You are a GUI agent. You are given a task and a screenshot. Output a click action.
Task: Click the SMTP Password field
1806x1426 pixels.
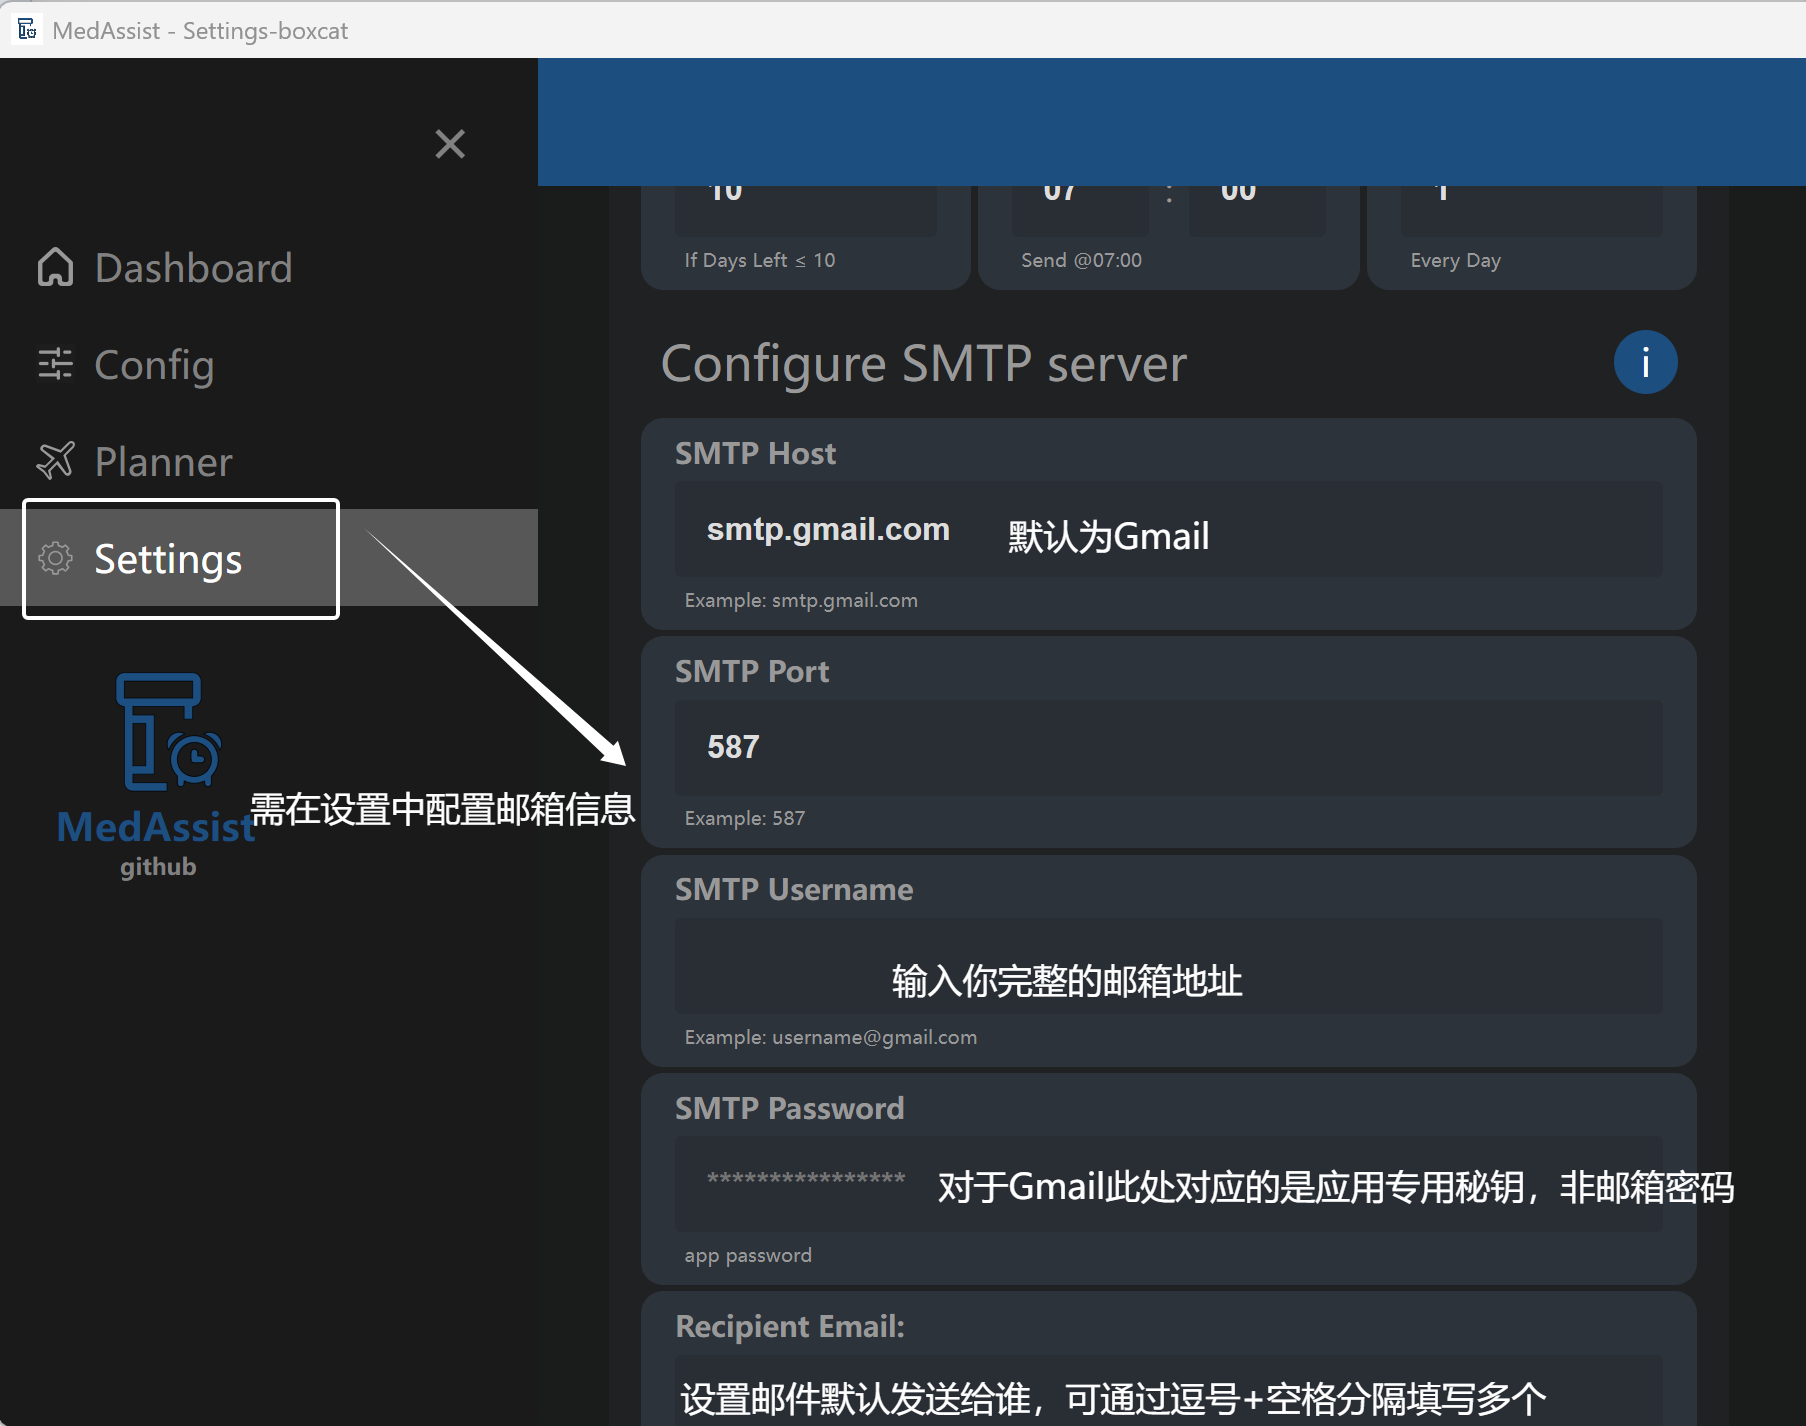(x=1168, y=1184)
